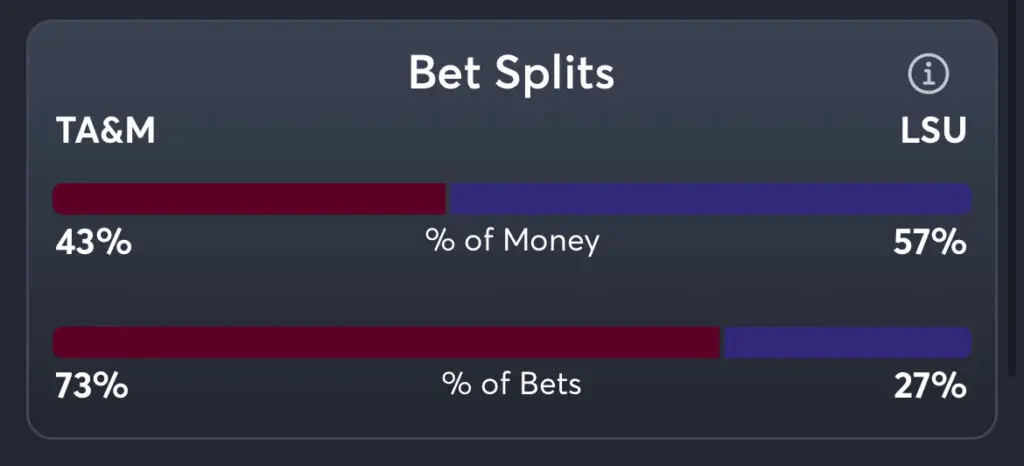
Task: Click the % of Money label
Action: pyautogui.click(x=512, y=241)
